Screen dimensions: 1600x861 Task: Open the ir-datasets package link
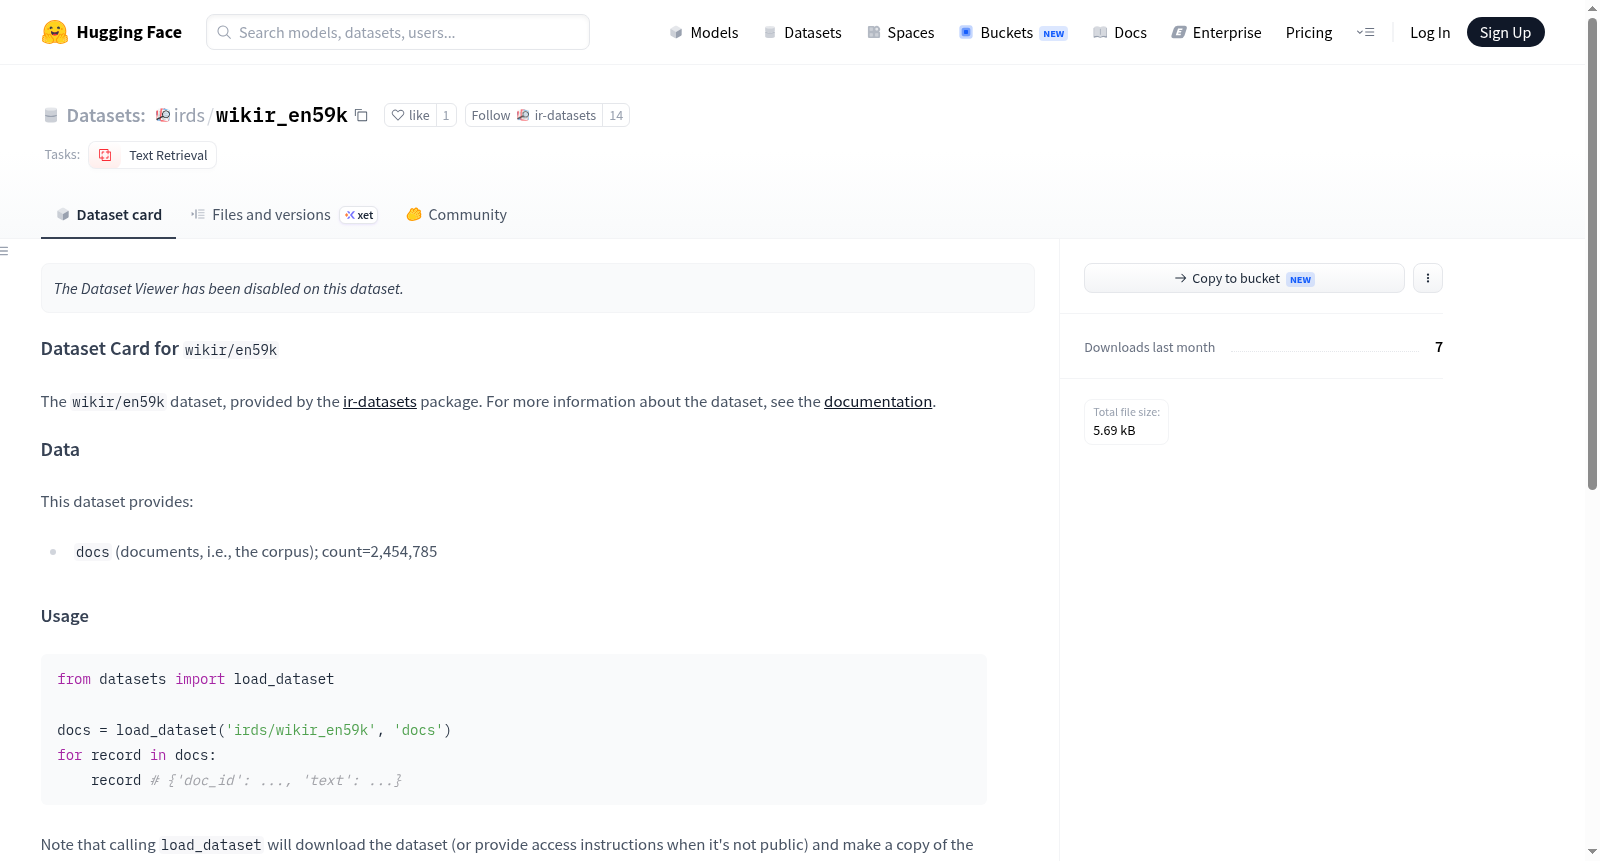click(x=380, y=401)
